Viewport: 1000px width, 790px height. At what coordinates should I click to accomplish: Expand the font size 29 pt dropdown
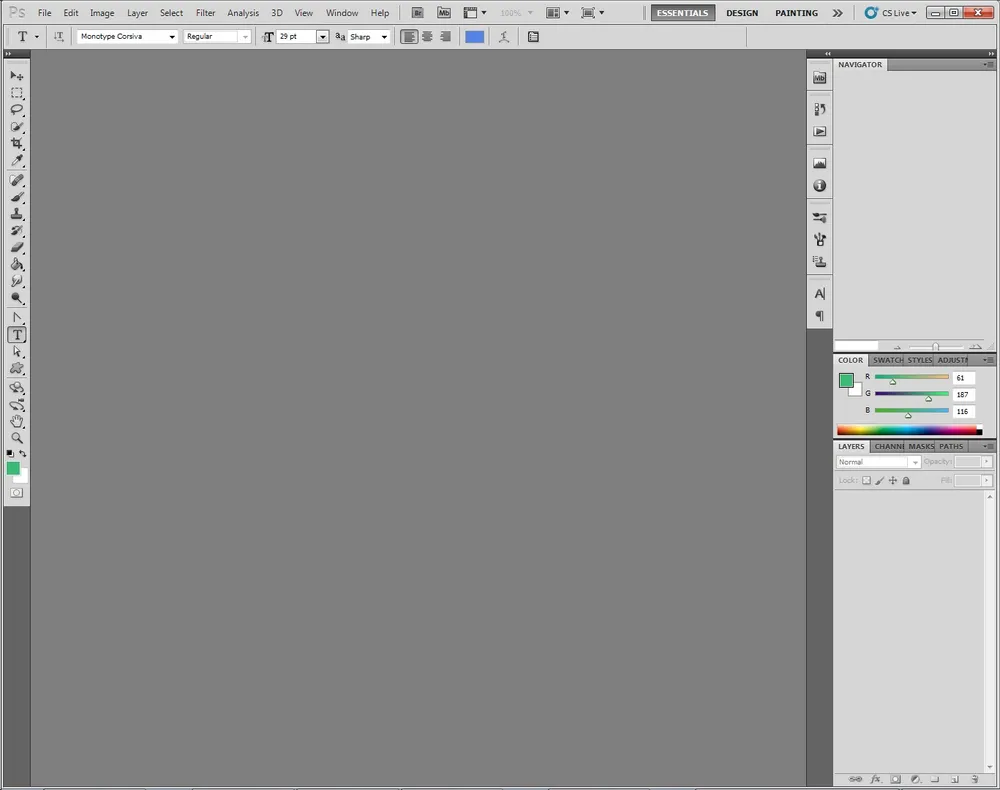(322, 37)
